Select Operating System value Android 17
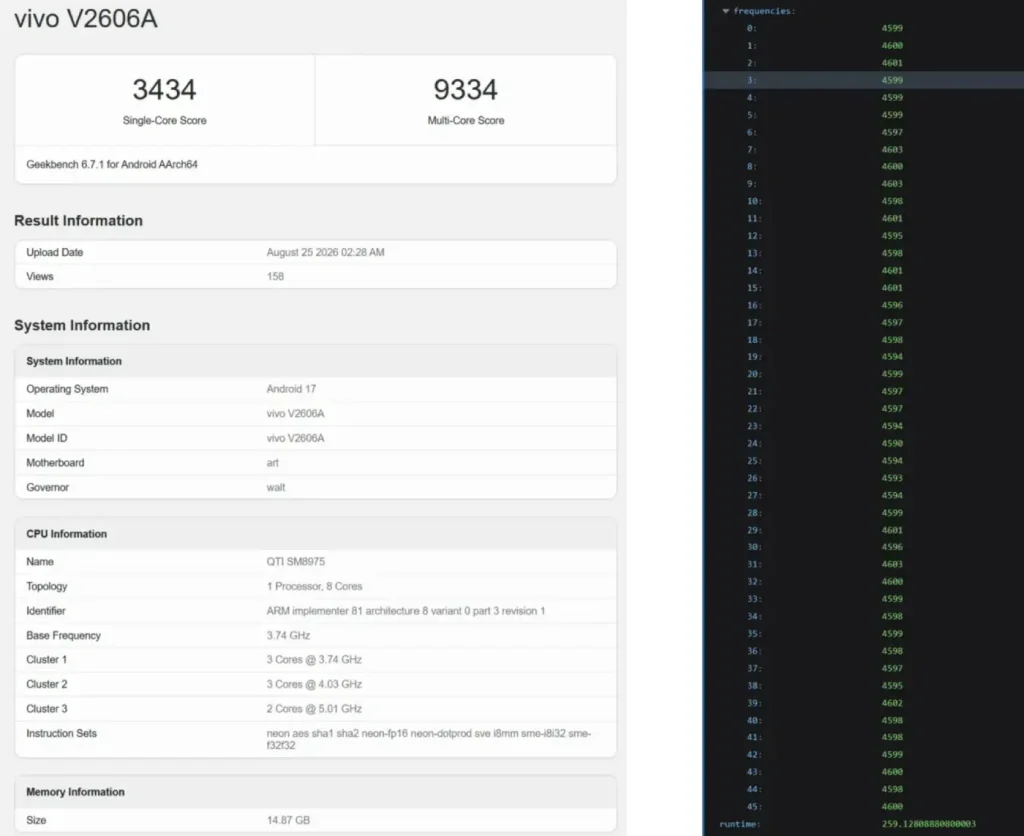The height and width of the screenshot is (836, 1024). click(291, 389)
